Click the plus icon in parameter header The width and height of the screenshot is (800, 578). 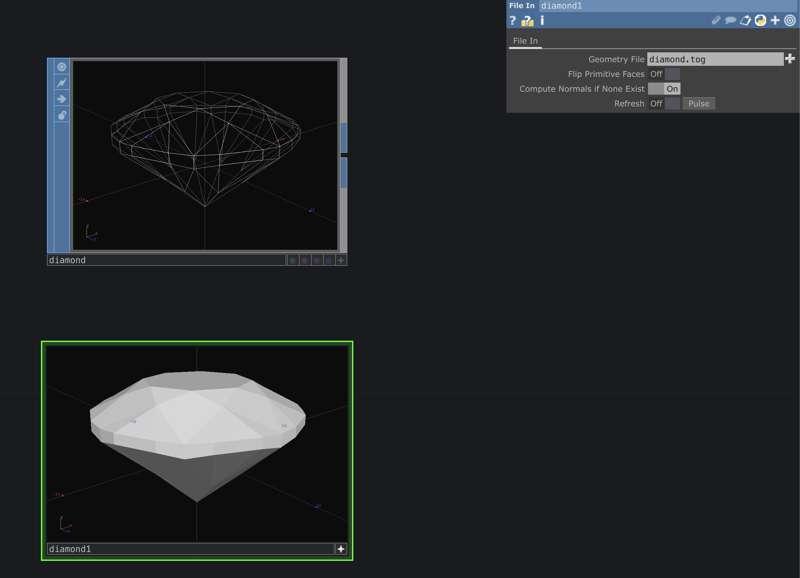click(x=775, y=20)
